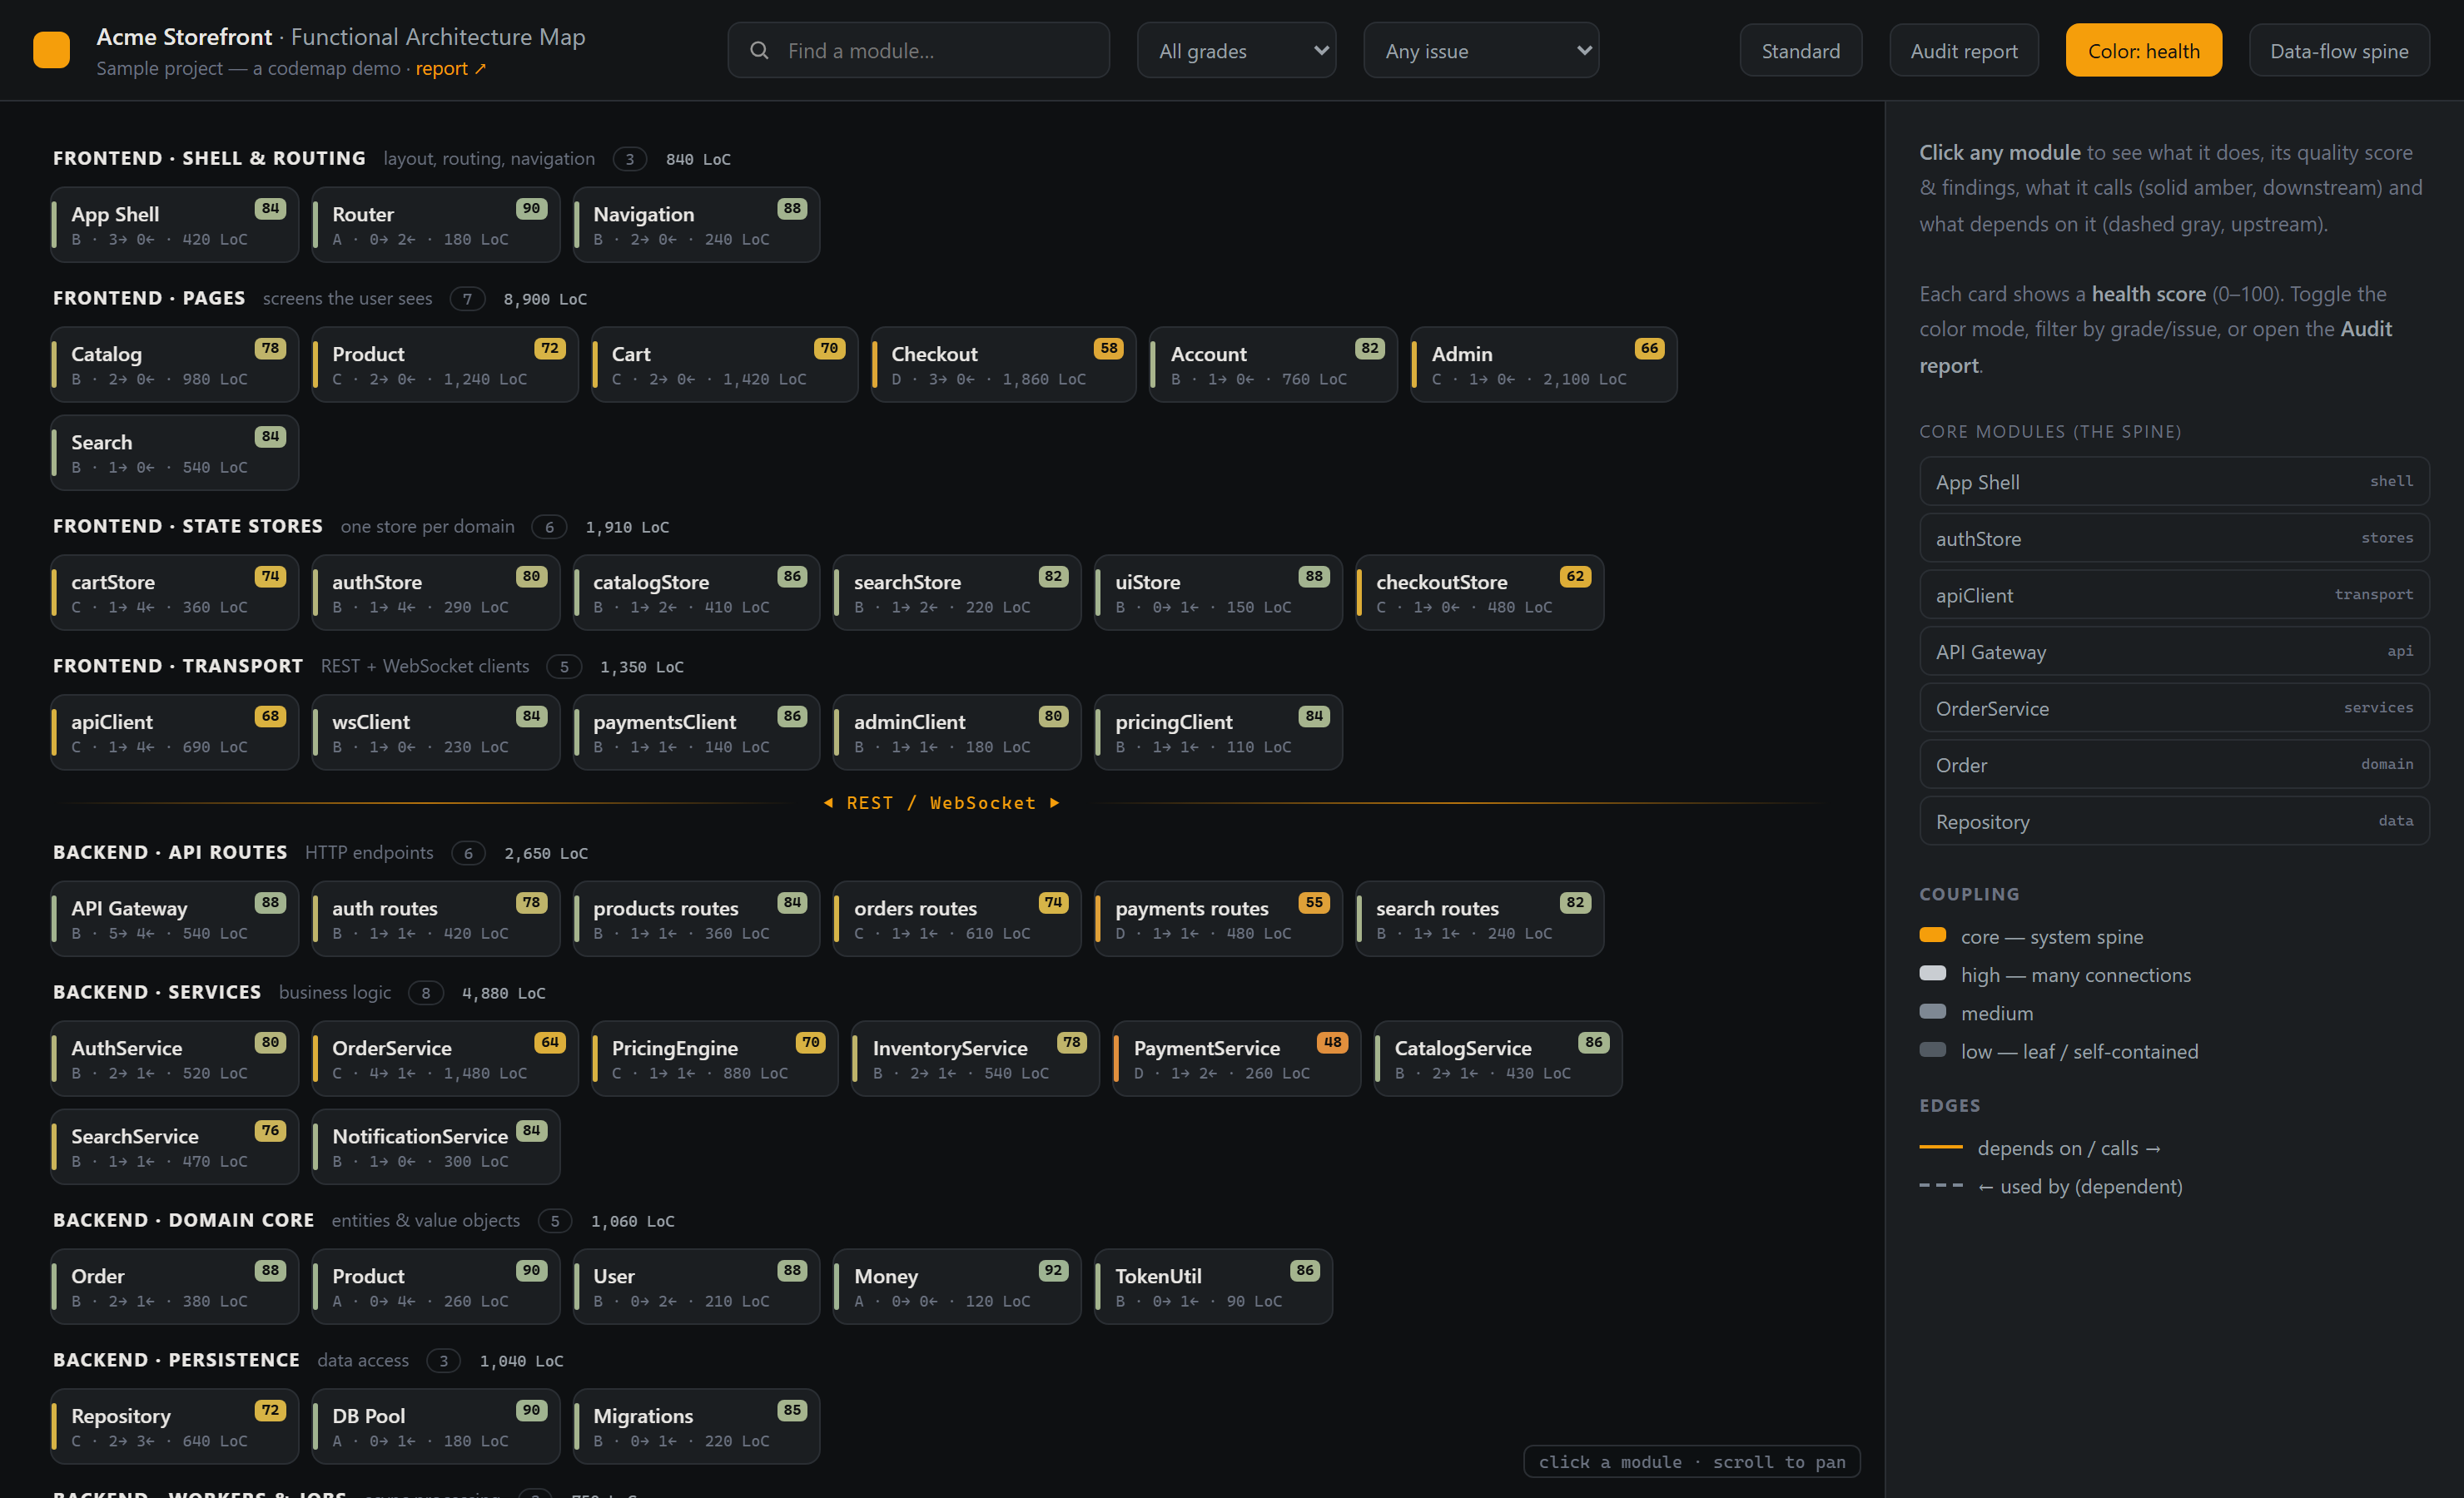2464x1498 pixels.
Task: Select the paymentsClient card
Action: (x=697, y=733)
